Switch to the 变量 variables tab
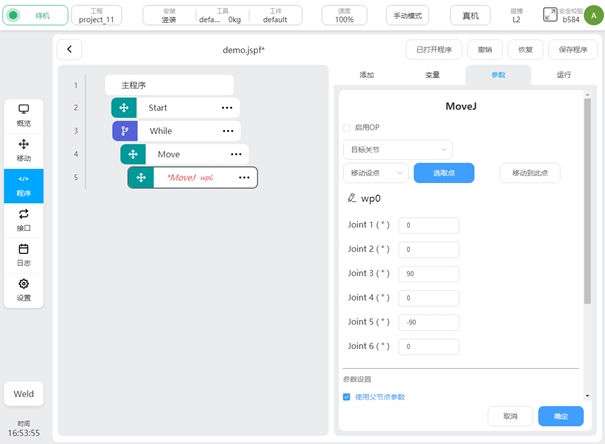This screenshot has height=444, width=605. [x=432, y=75]
